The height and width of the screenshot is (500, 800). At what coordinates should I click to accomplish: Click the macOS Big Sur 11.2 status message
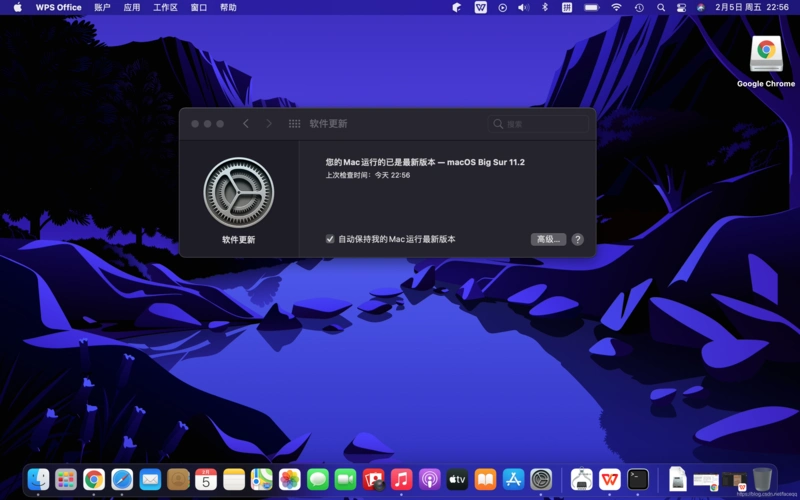[x=426, y=162]
